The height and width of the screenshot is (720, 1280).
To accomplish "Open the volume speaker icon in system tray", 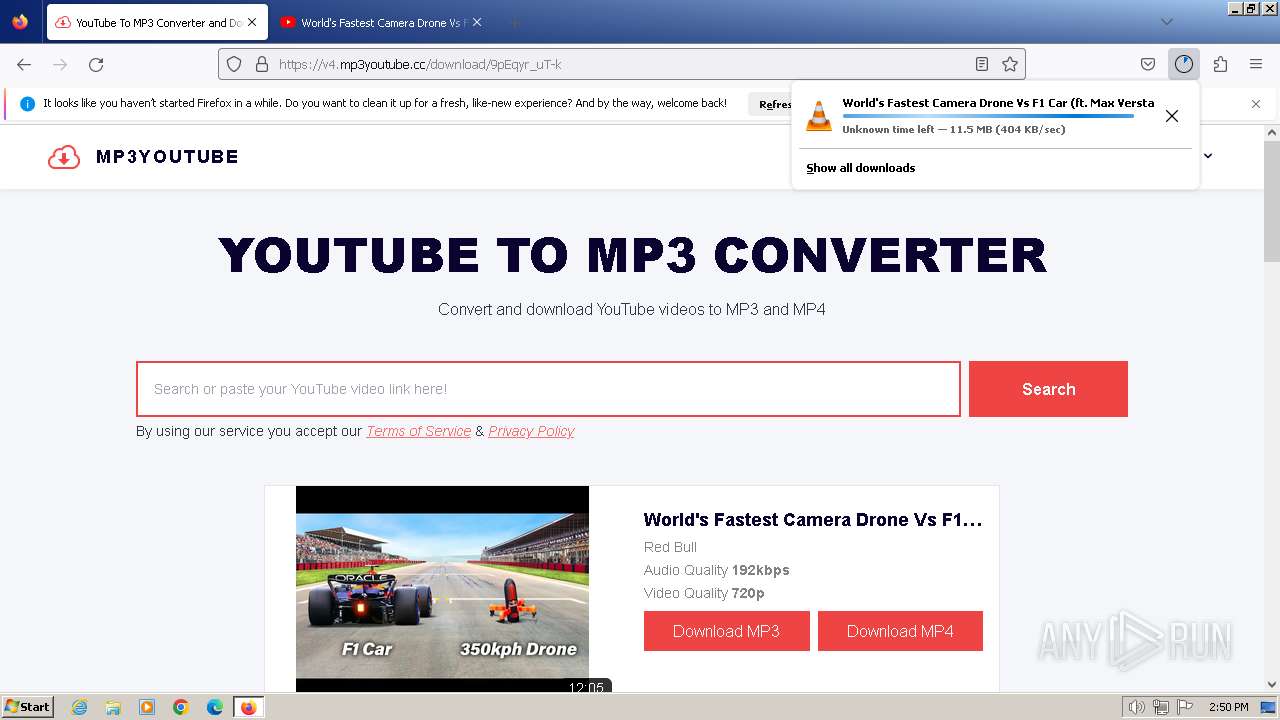I will [1136, 707].
